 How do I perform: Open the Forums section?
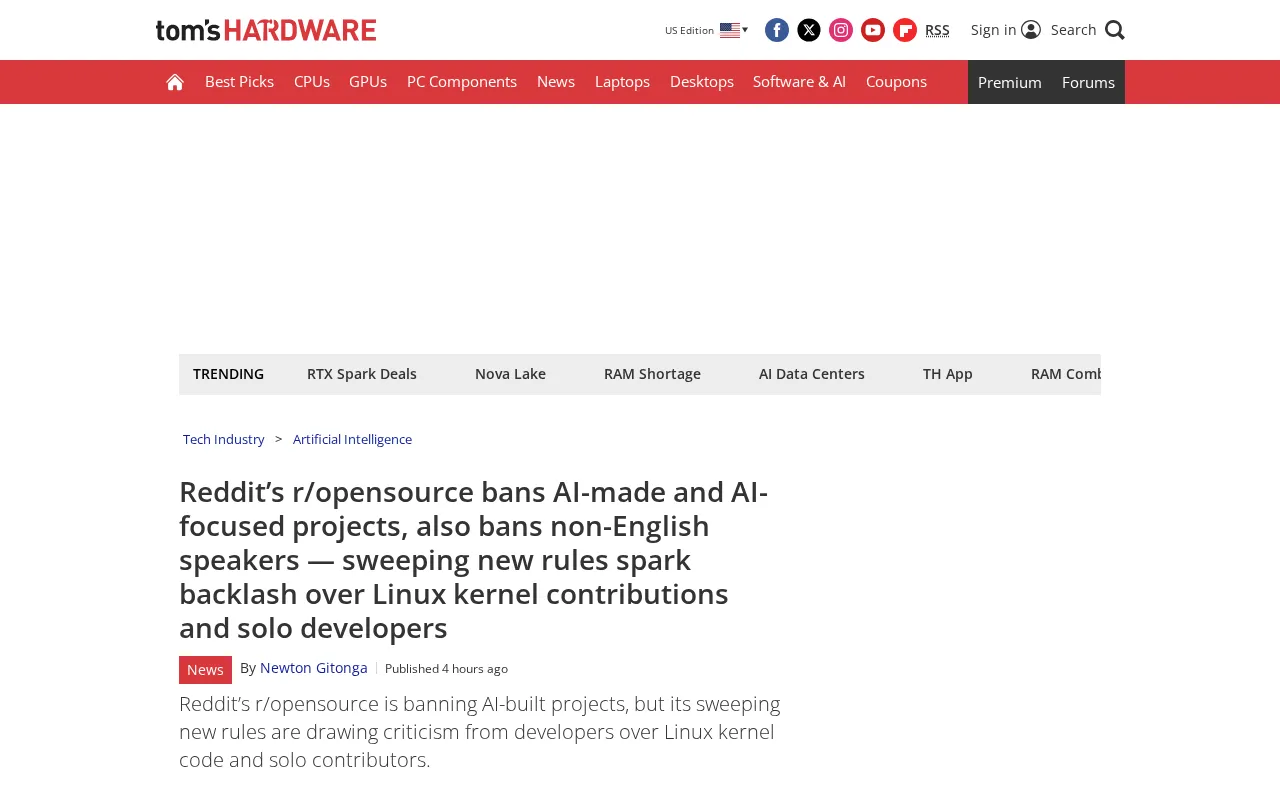point(1088,82)
